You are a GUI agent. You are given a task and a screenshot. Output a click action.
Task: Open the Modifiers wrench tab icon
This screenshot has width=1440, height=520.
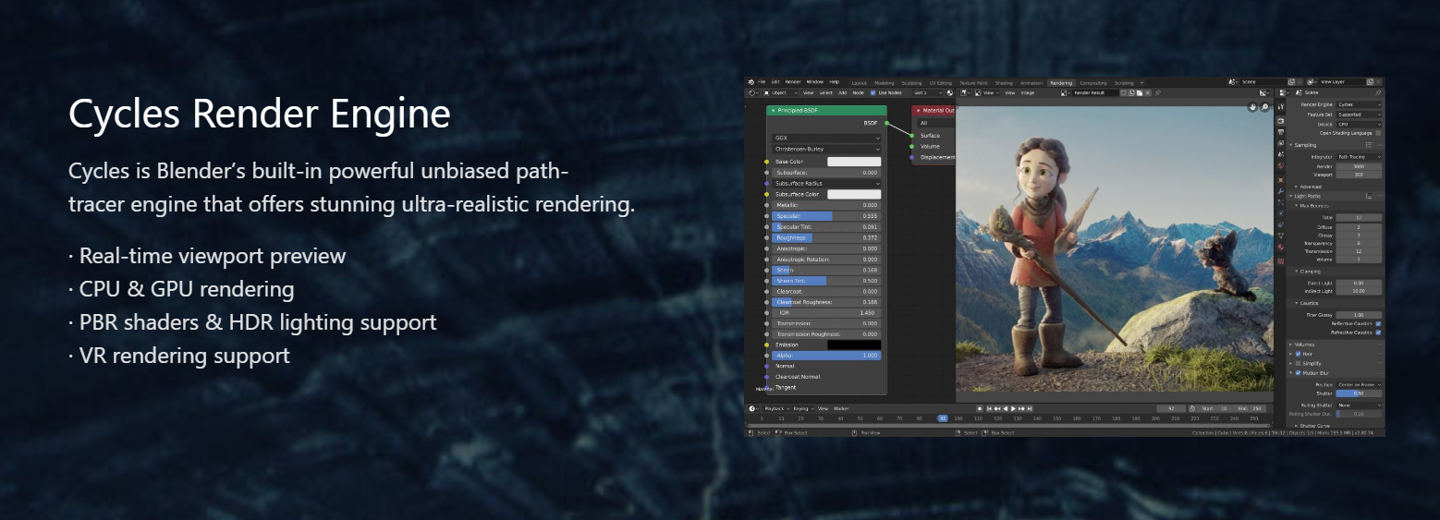(x=1281, y=191)
